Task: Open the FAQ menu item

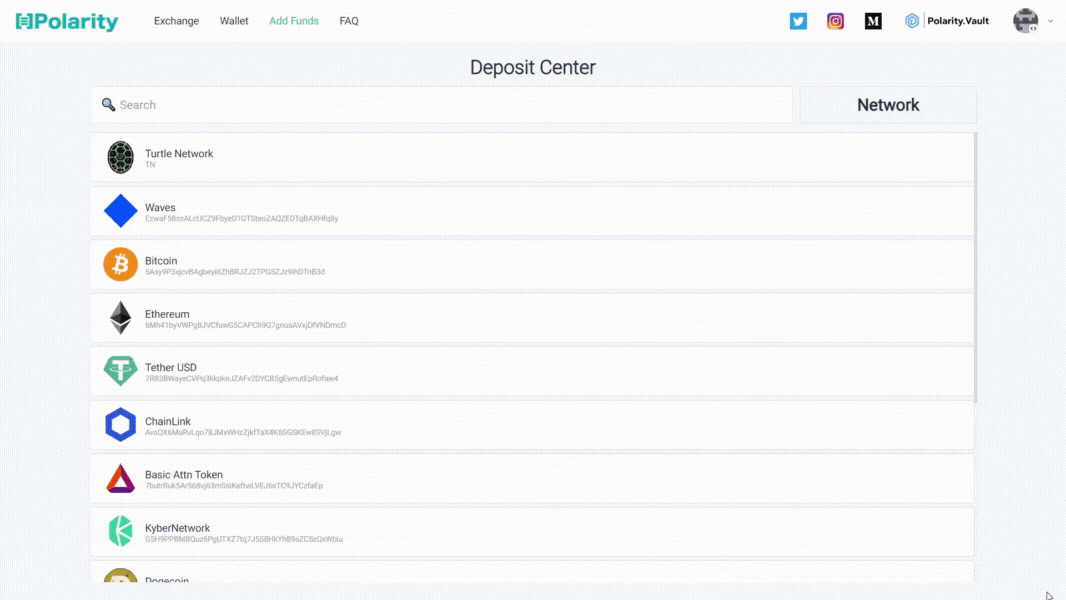Action: click(x=349, y=21)
